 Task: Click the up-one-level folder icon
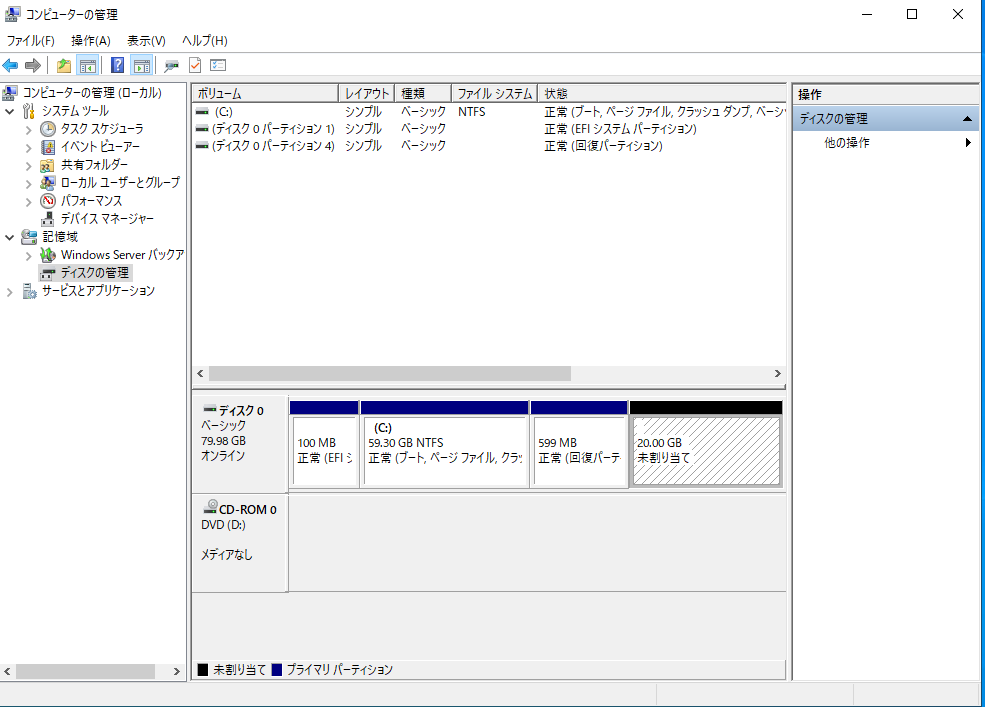pos(64,66)
